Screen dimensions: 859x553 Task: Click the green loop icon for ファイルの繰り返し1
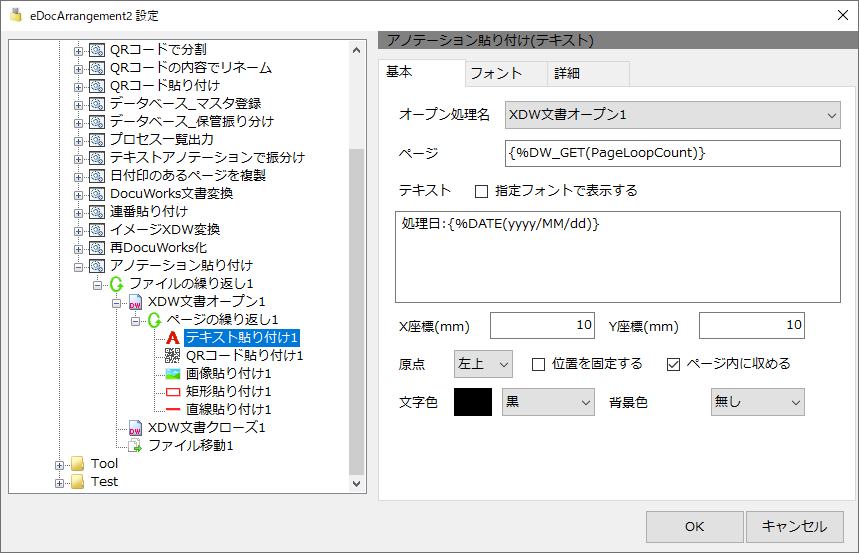point(116,284)
